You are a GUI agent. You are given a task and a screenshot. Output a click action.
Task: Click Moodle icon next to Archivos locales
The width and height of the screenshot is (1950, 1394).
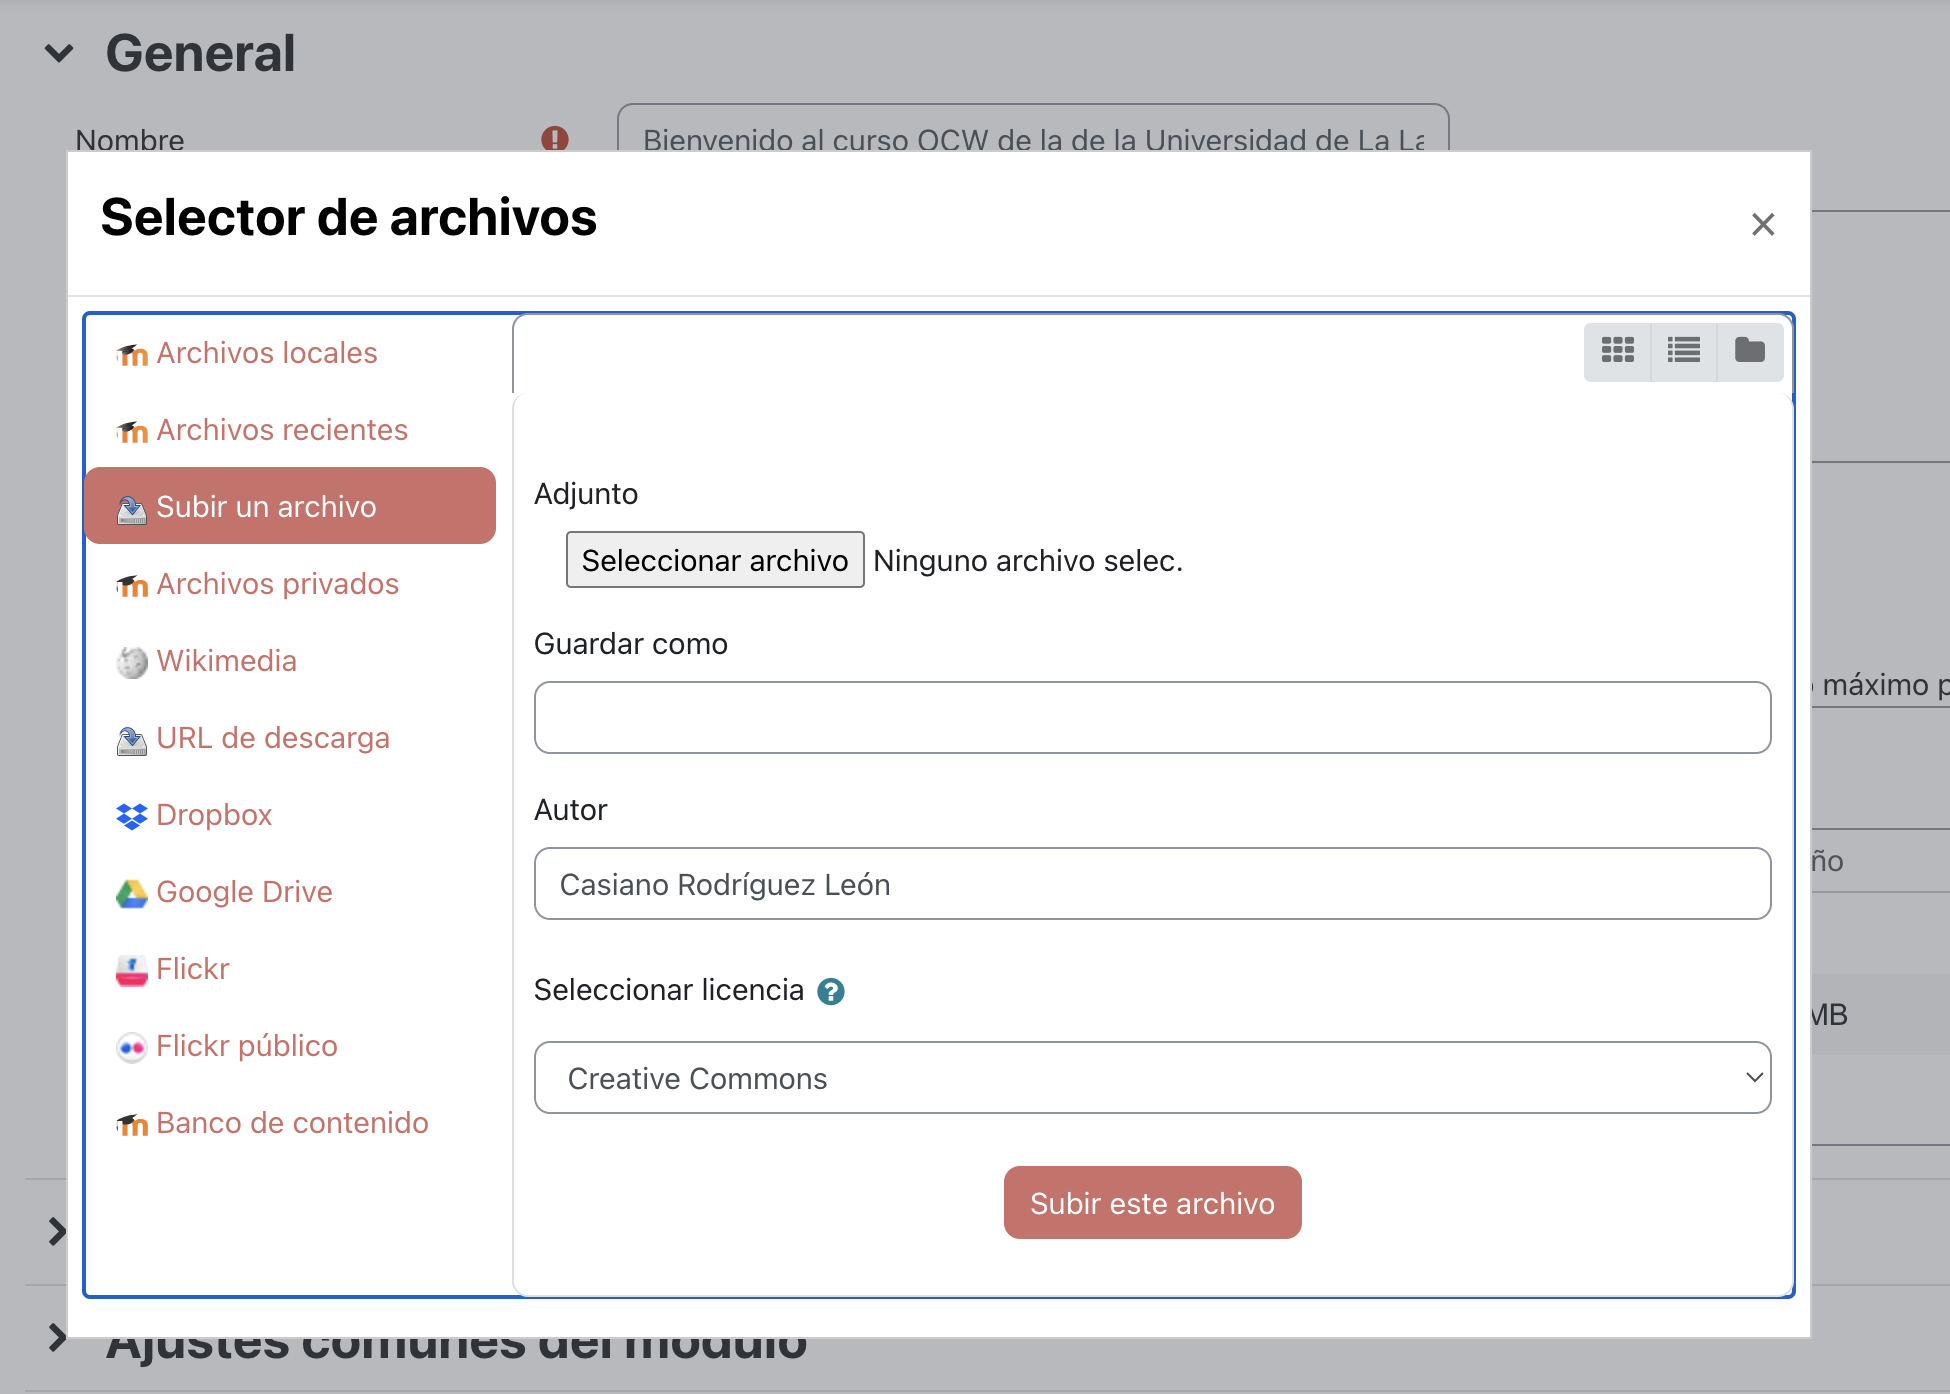pos(132,354)
